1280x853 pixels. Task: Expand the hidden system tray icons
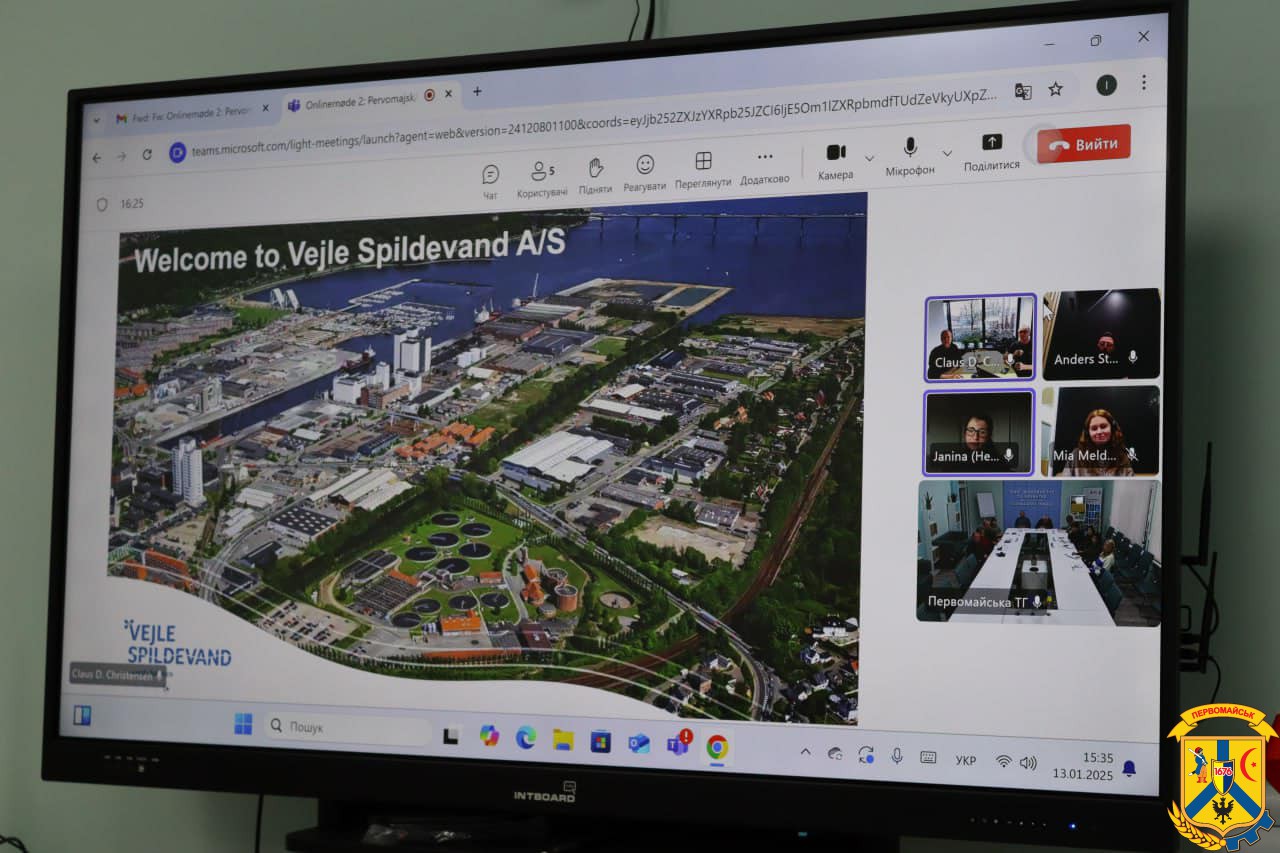(805, 751)
